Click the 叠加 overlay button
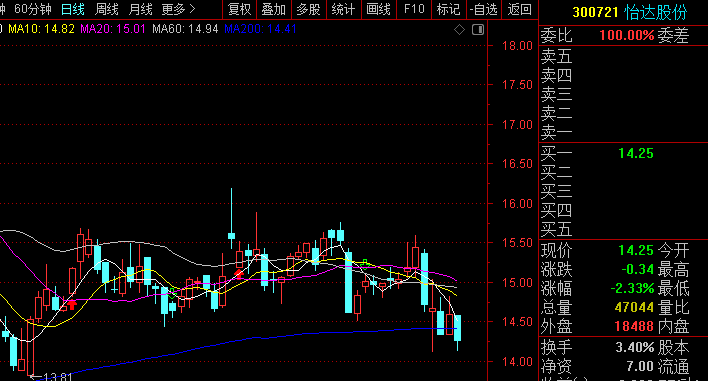 (274, 9)
